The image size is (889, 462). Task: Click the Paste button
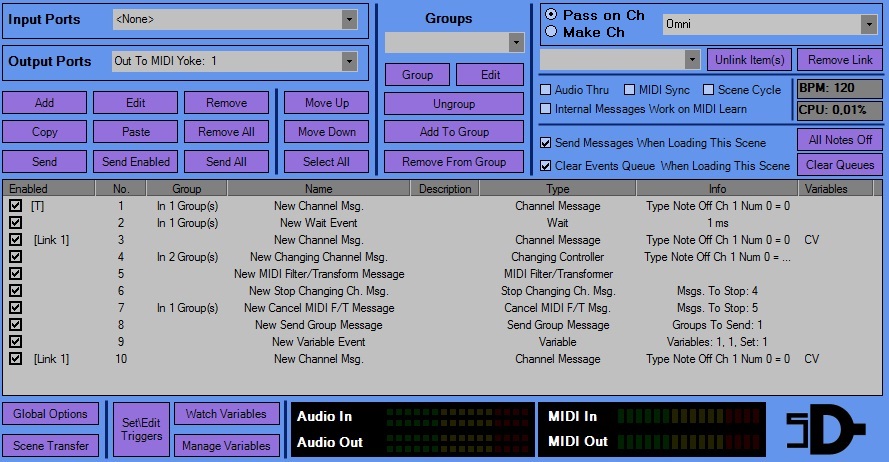coord(136,132)
